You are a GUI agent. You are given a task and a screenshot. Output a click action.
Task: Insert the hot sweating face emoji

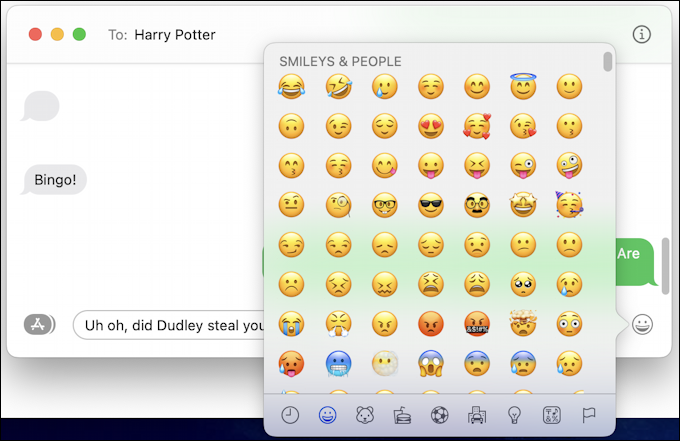(x=291, y=363)
